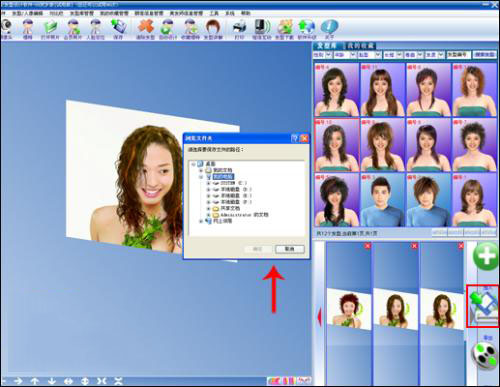Select 我的电脑 in the folder tree

coord(223,177)
